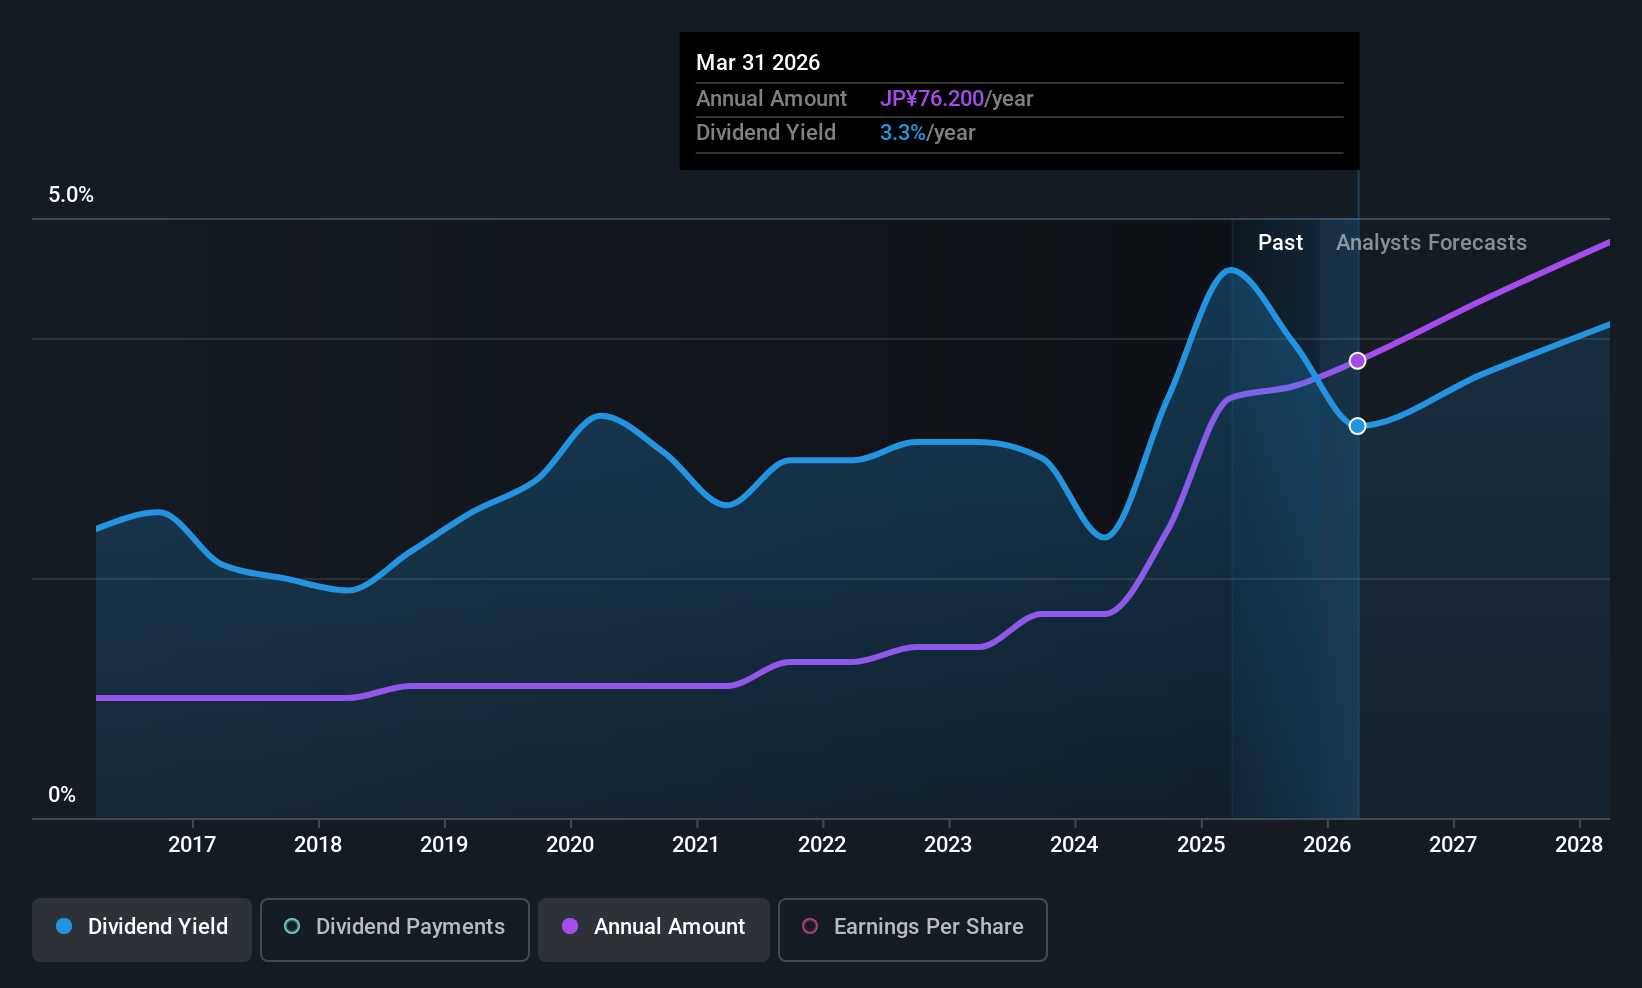1642x988 pixels.
Task: Click the JP¥76.200 annual amount value in tooltip
Action: tap(932, 99)
